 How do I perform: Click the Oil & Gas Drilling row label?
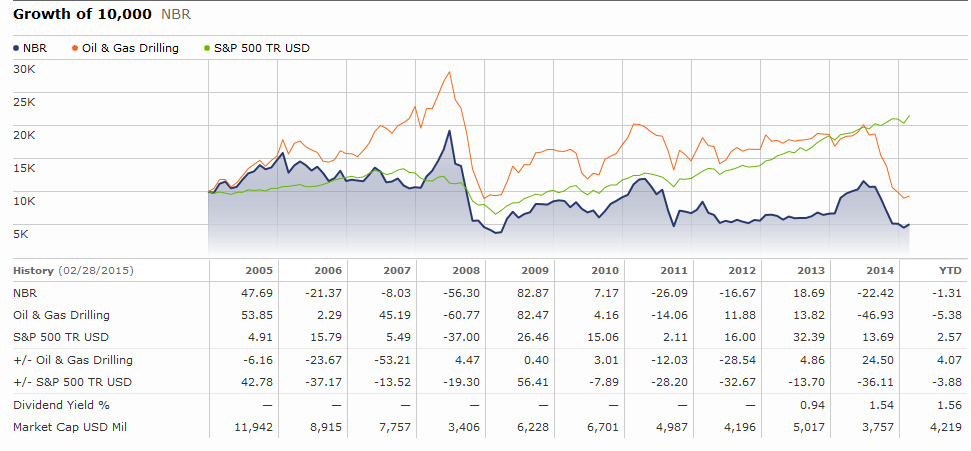pyautogui.click(x=61, y=315)
